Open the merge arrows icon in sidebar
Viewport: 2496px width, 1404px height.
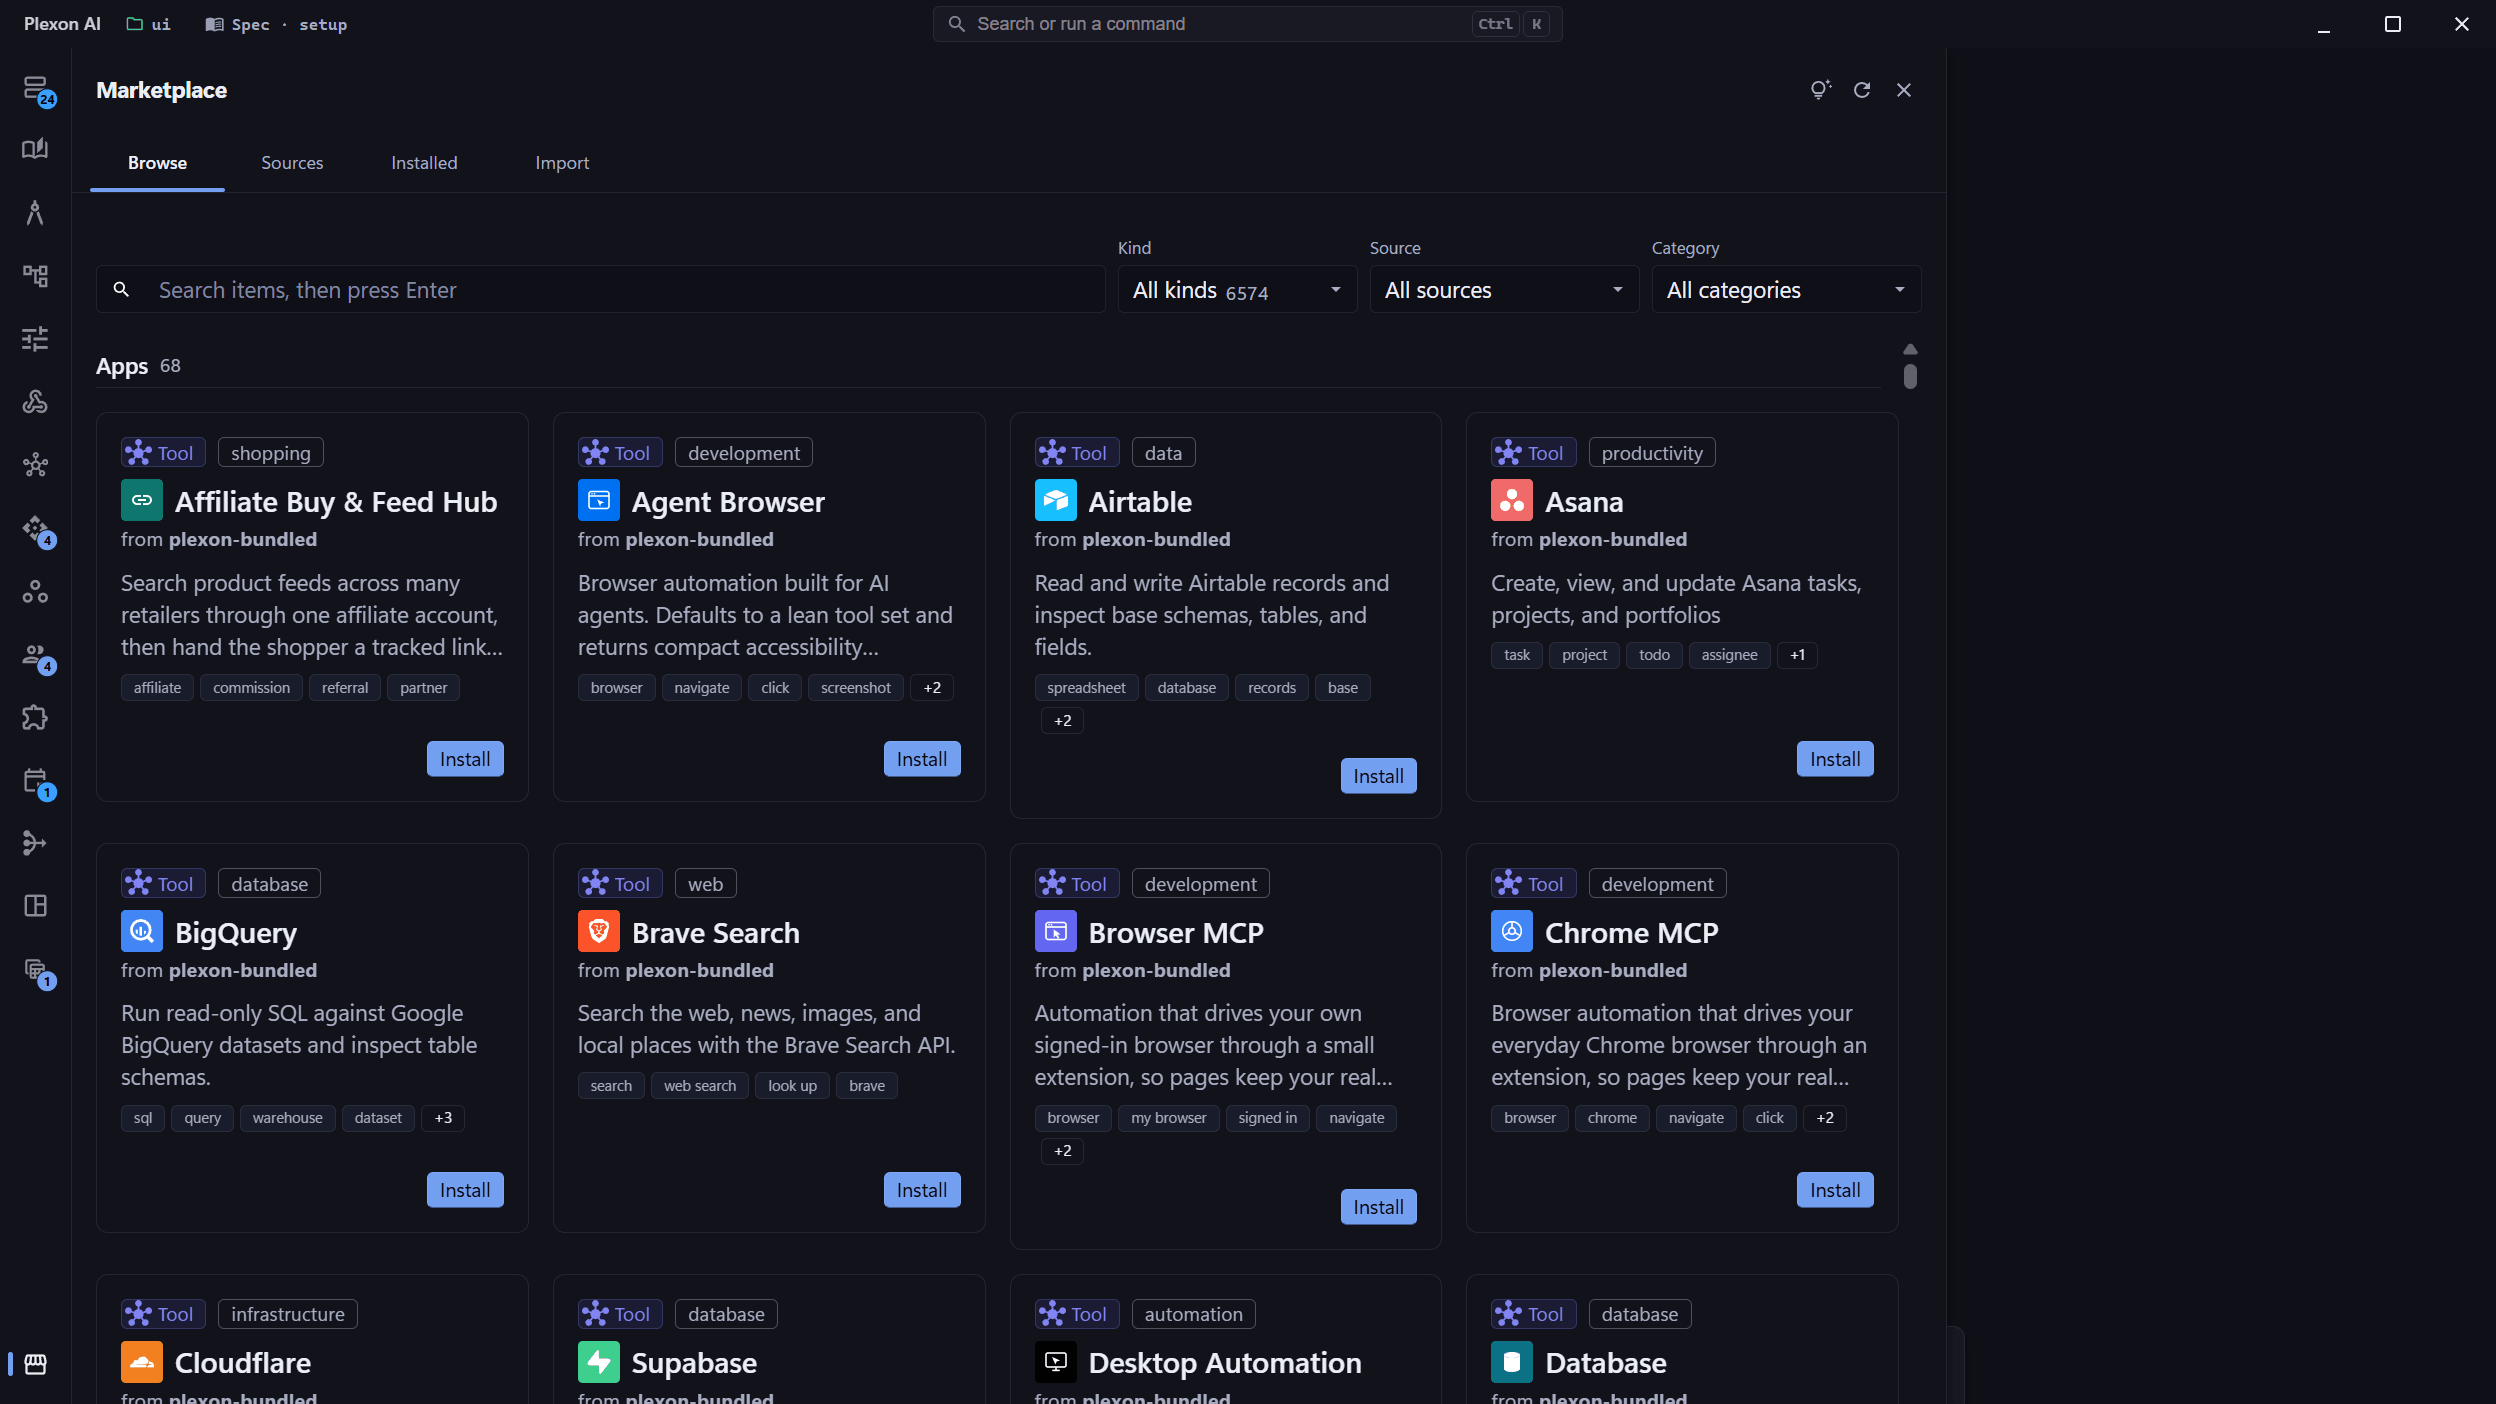click(x=35, y=843)
